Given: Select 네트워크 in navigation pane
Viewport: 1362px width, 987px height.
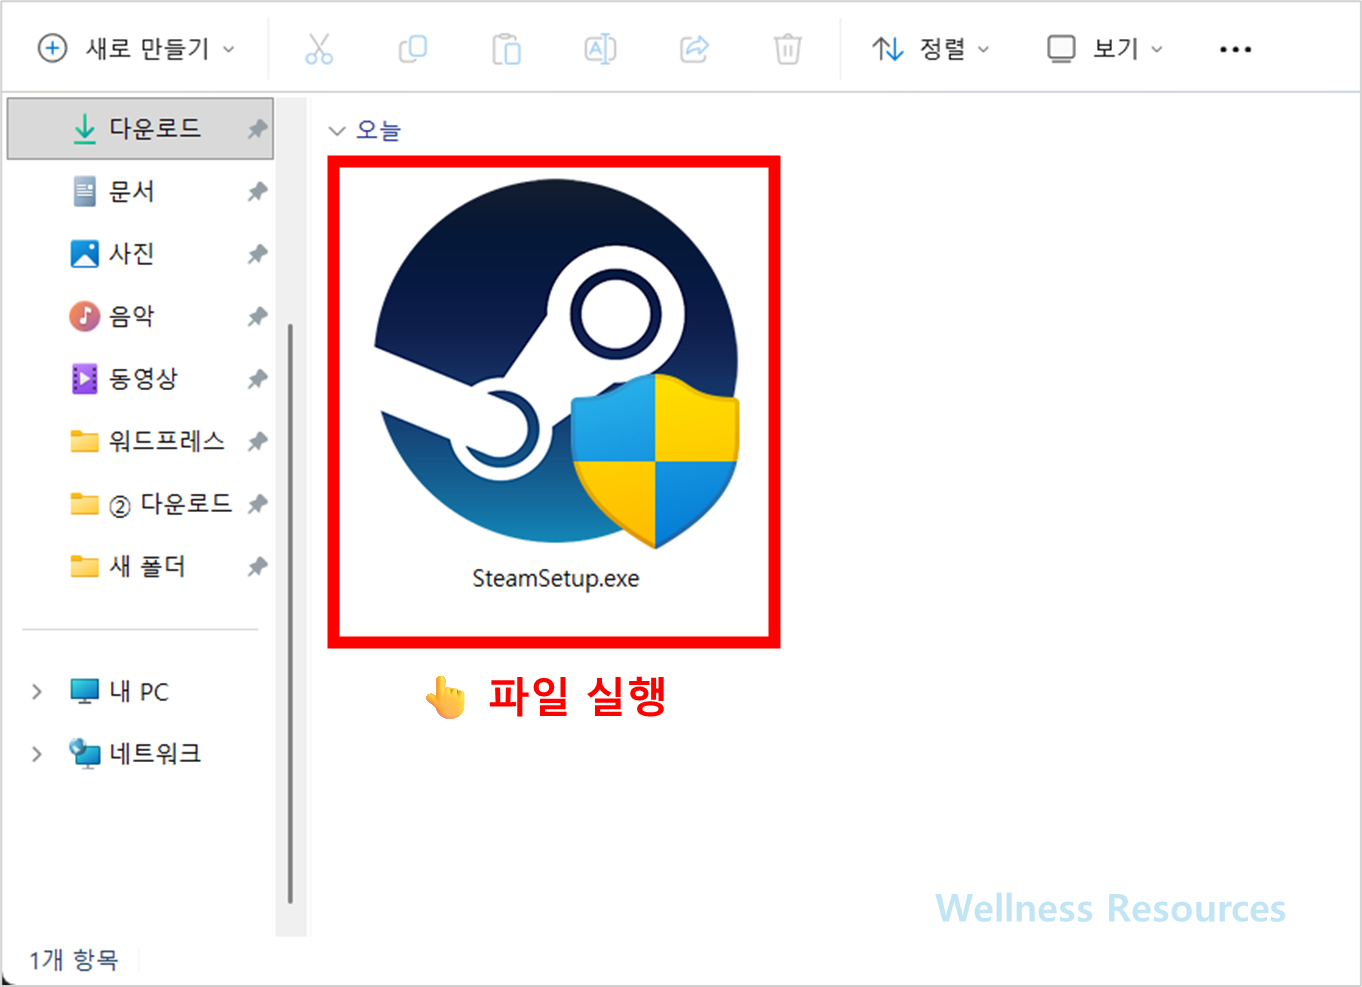Looking at the screenshot, I should [154, 753].
